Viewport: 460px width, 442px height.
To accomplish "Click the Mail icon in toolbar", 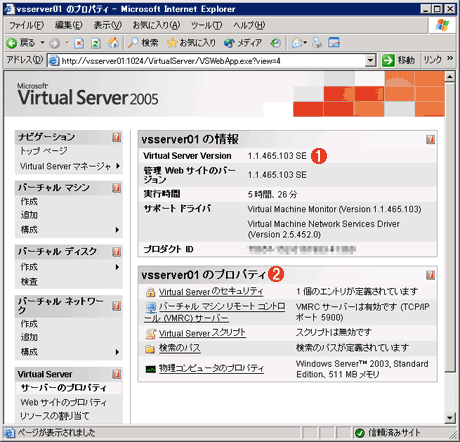I will click(297, 43).
